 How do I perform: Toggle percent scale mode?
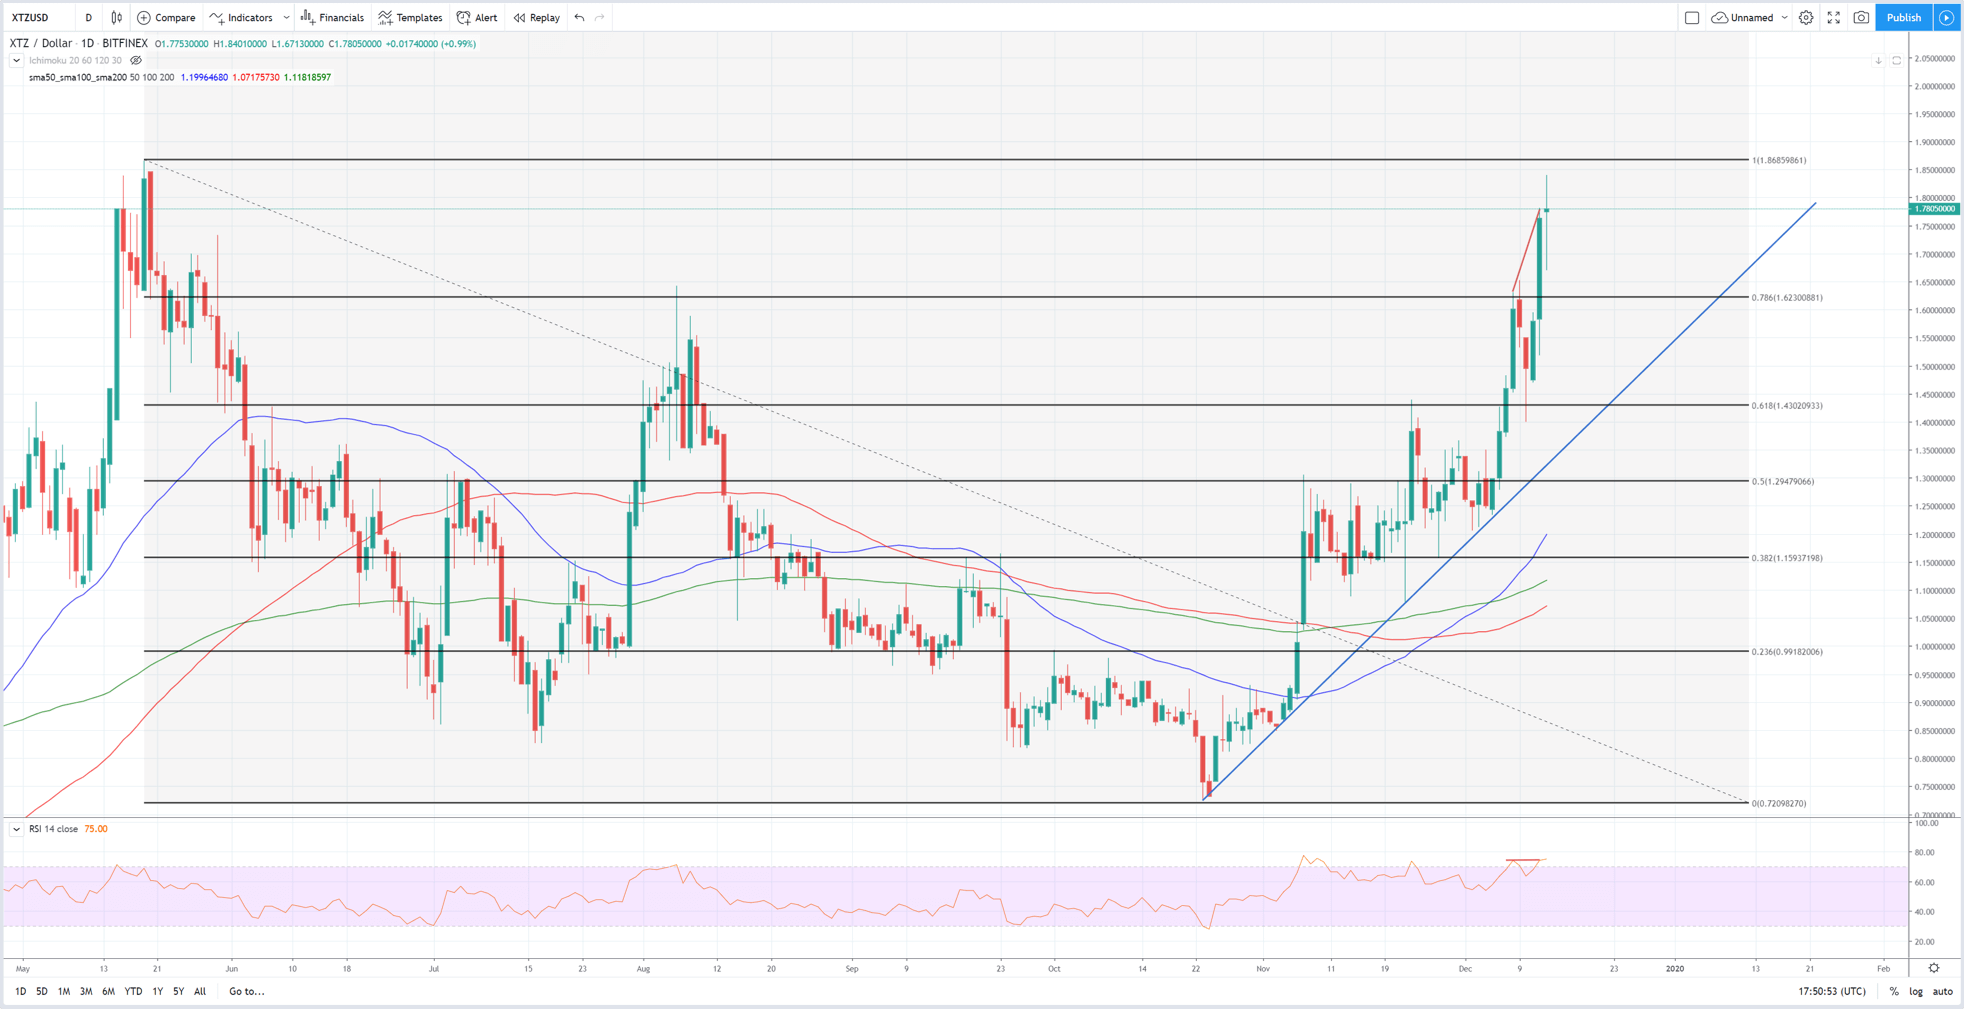pos(1894,991)
